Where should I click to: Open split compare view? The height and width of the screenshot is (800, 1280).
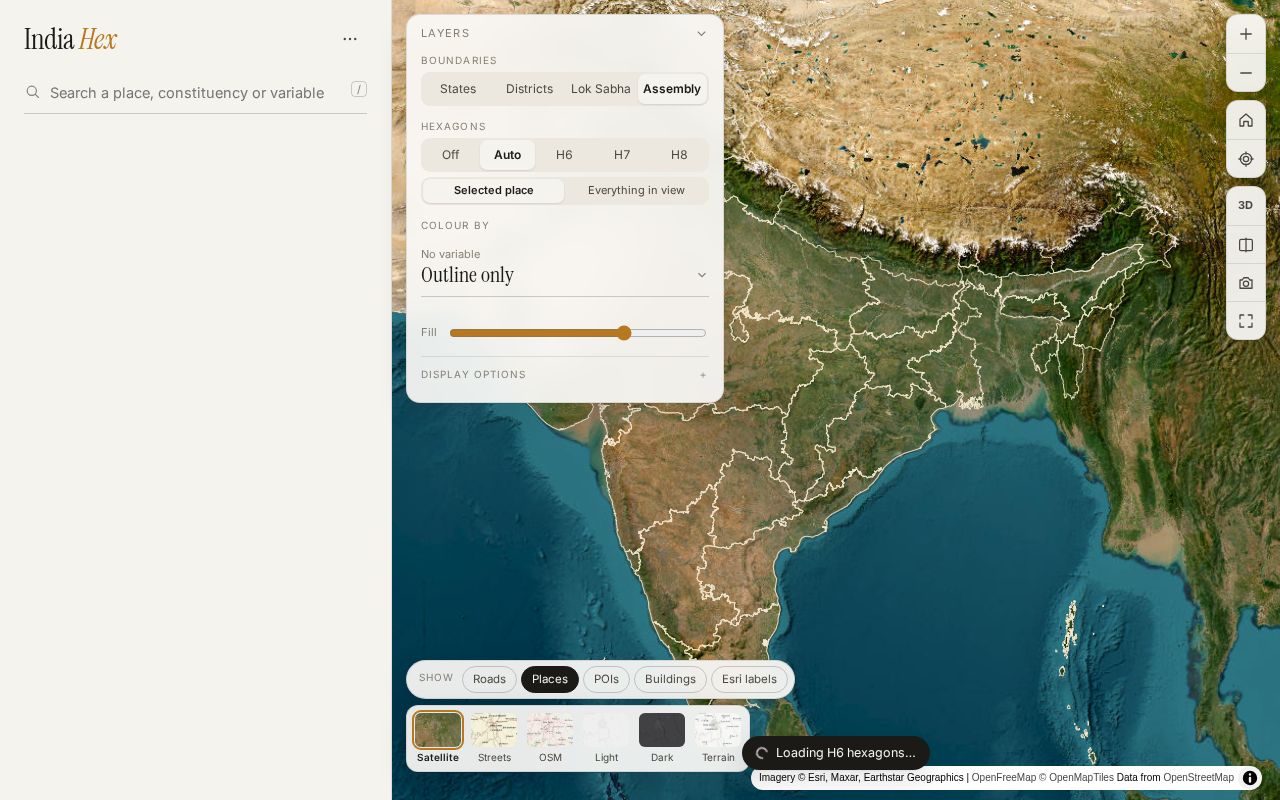[1246, 245]
